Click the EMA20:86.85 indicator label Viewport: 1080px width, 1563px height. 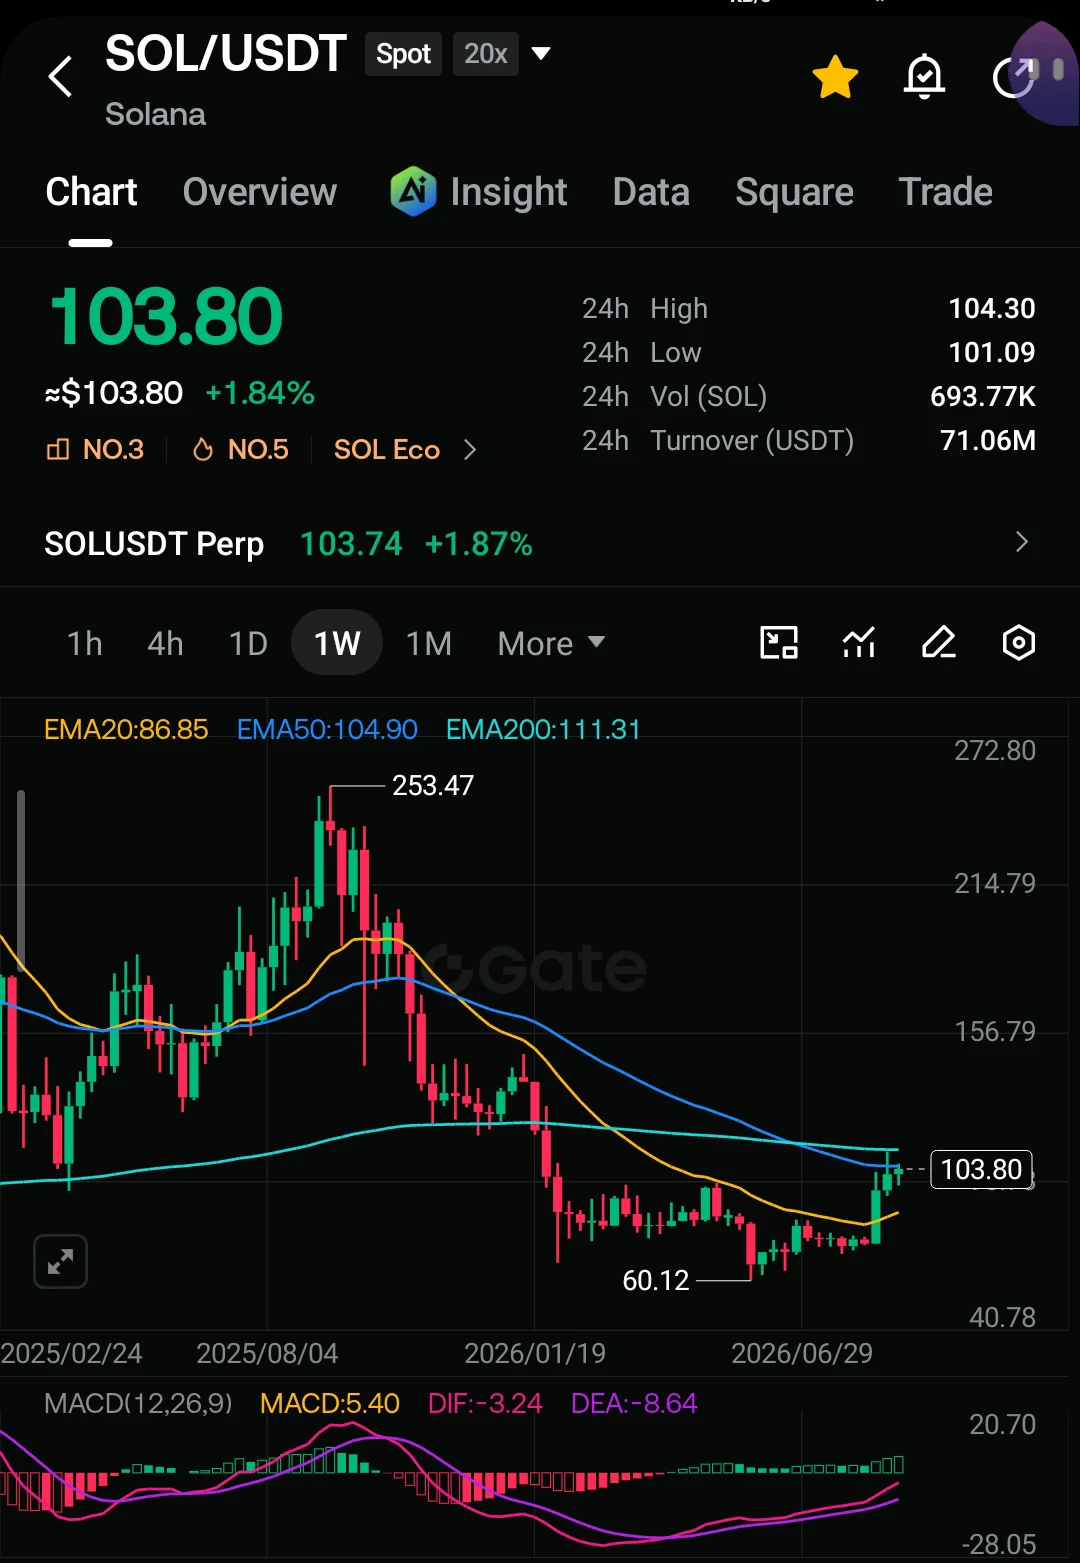(126, 729)
